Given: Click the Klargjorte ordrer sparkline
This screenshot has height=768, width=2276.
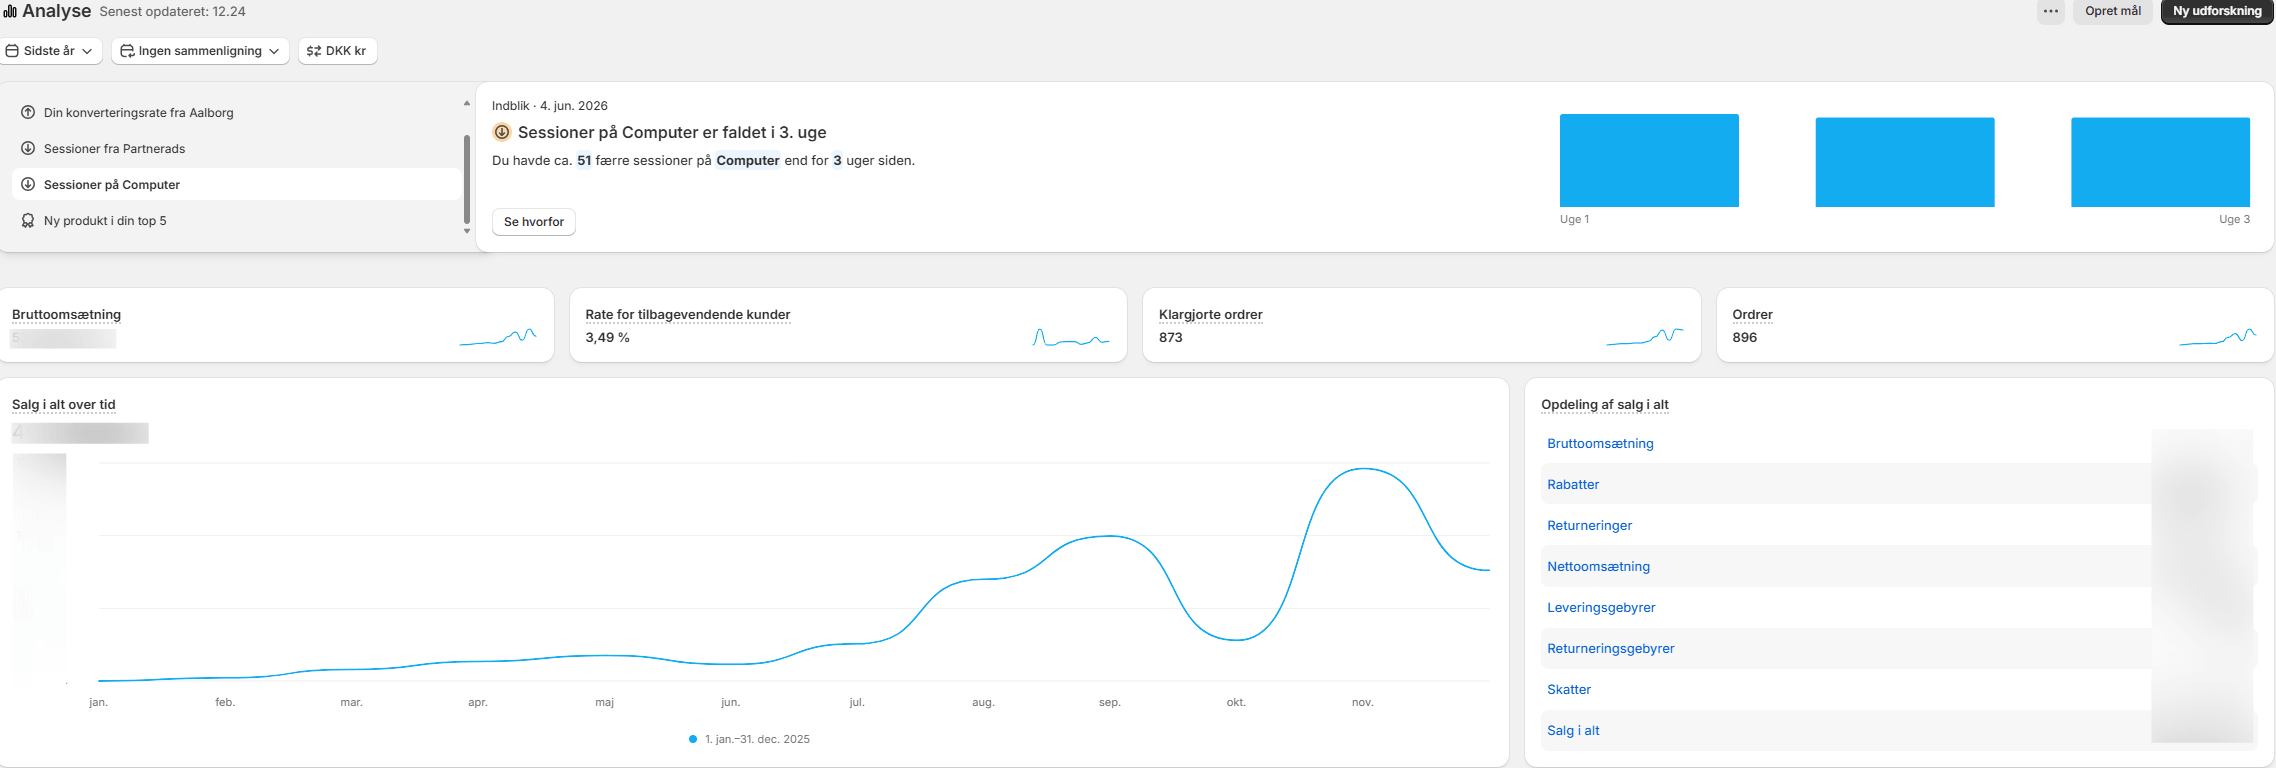Looking at the screenshot, I should pyautogui.click(x=1645, y=337).
